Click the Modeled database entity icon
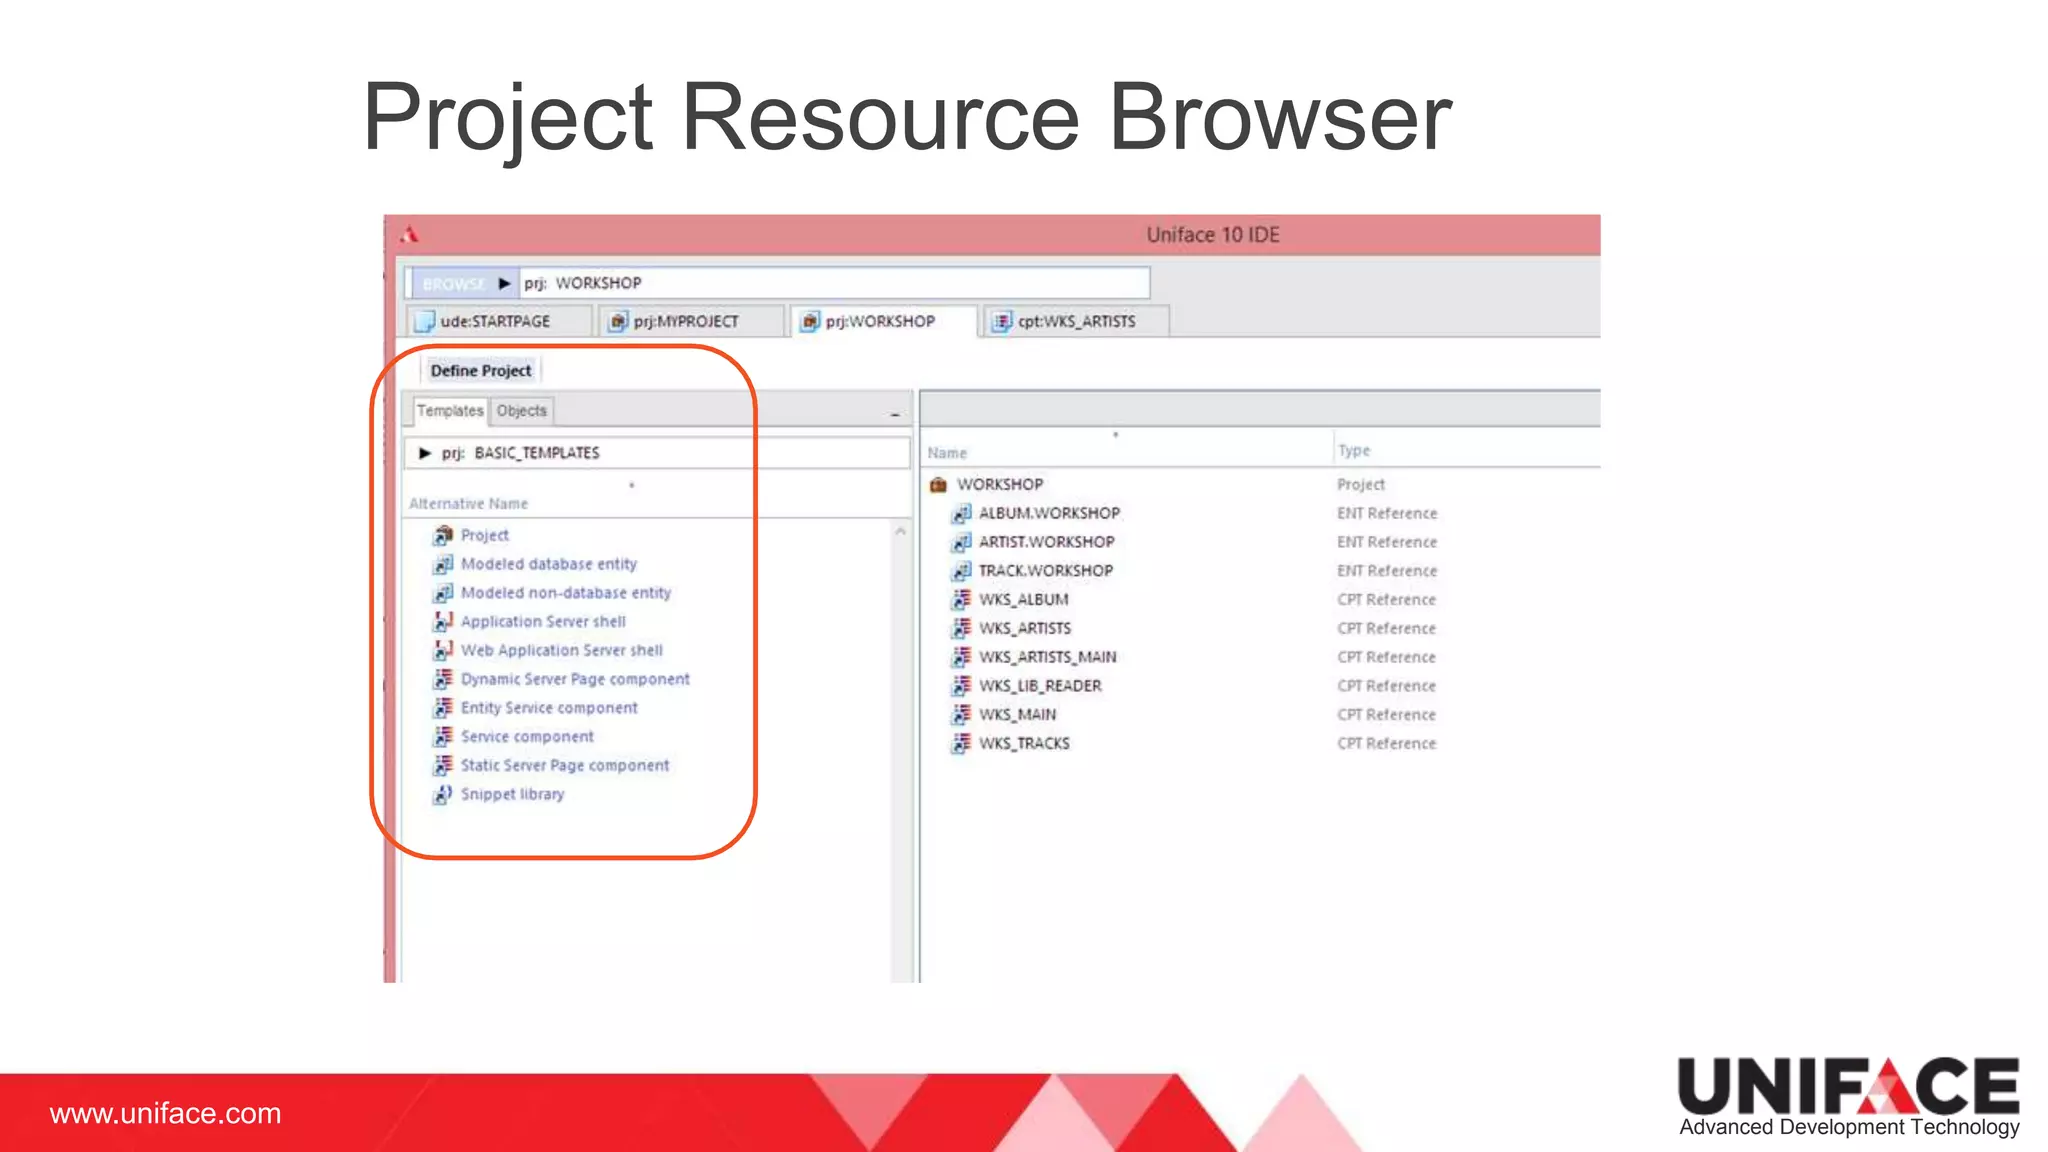This screenshot has width=2048, height=1152. (x=442, y=565)
